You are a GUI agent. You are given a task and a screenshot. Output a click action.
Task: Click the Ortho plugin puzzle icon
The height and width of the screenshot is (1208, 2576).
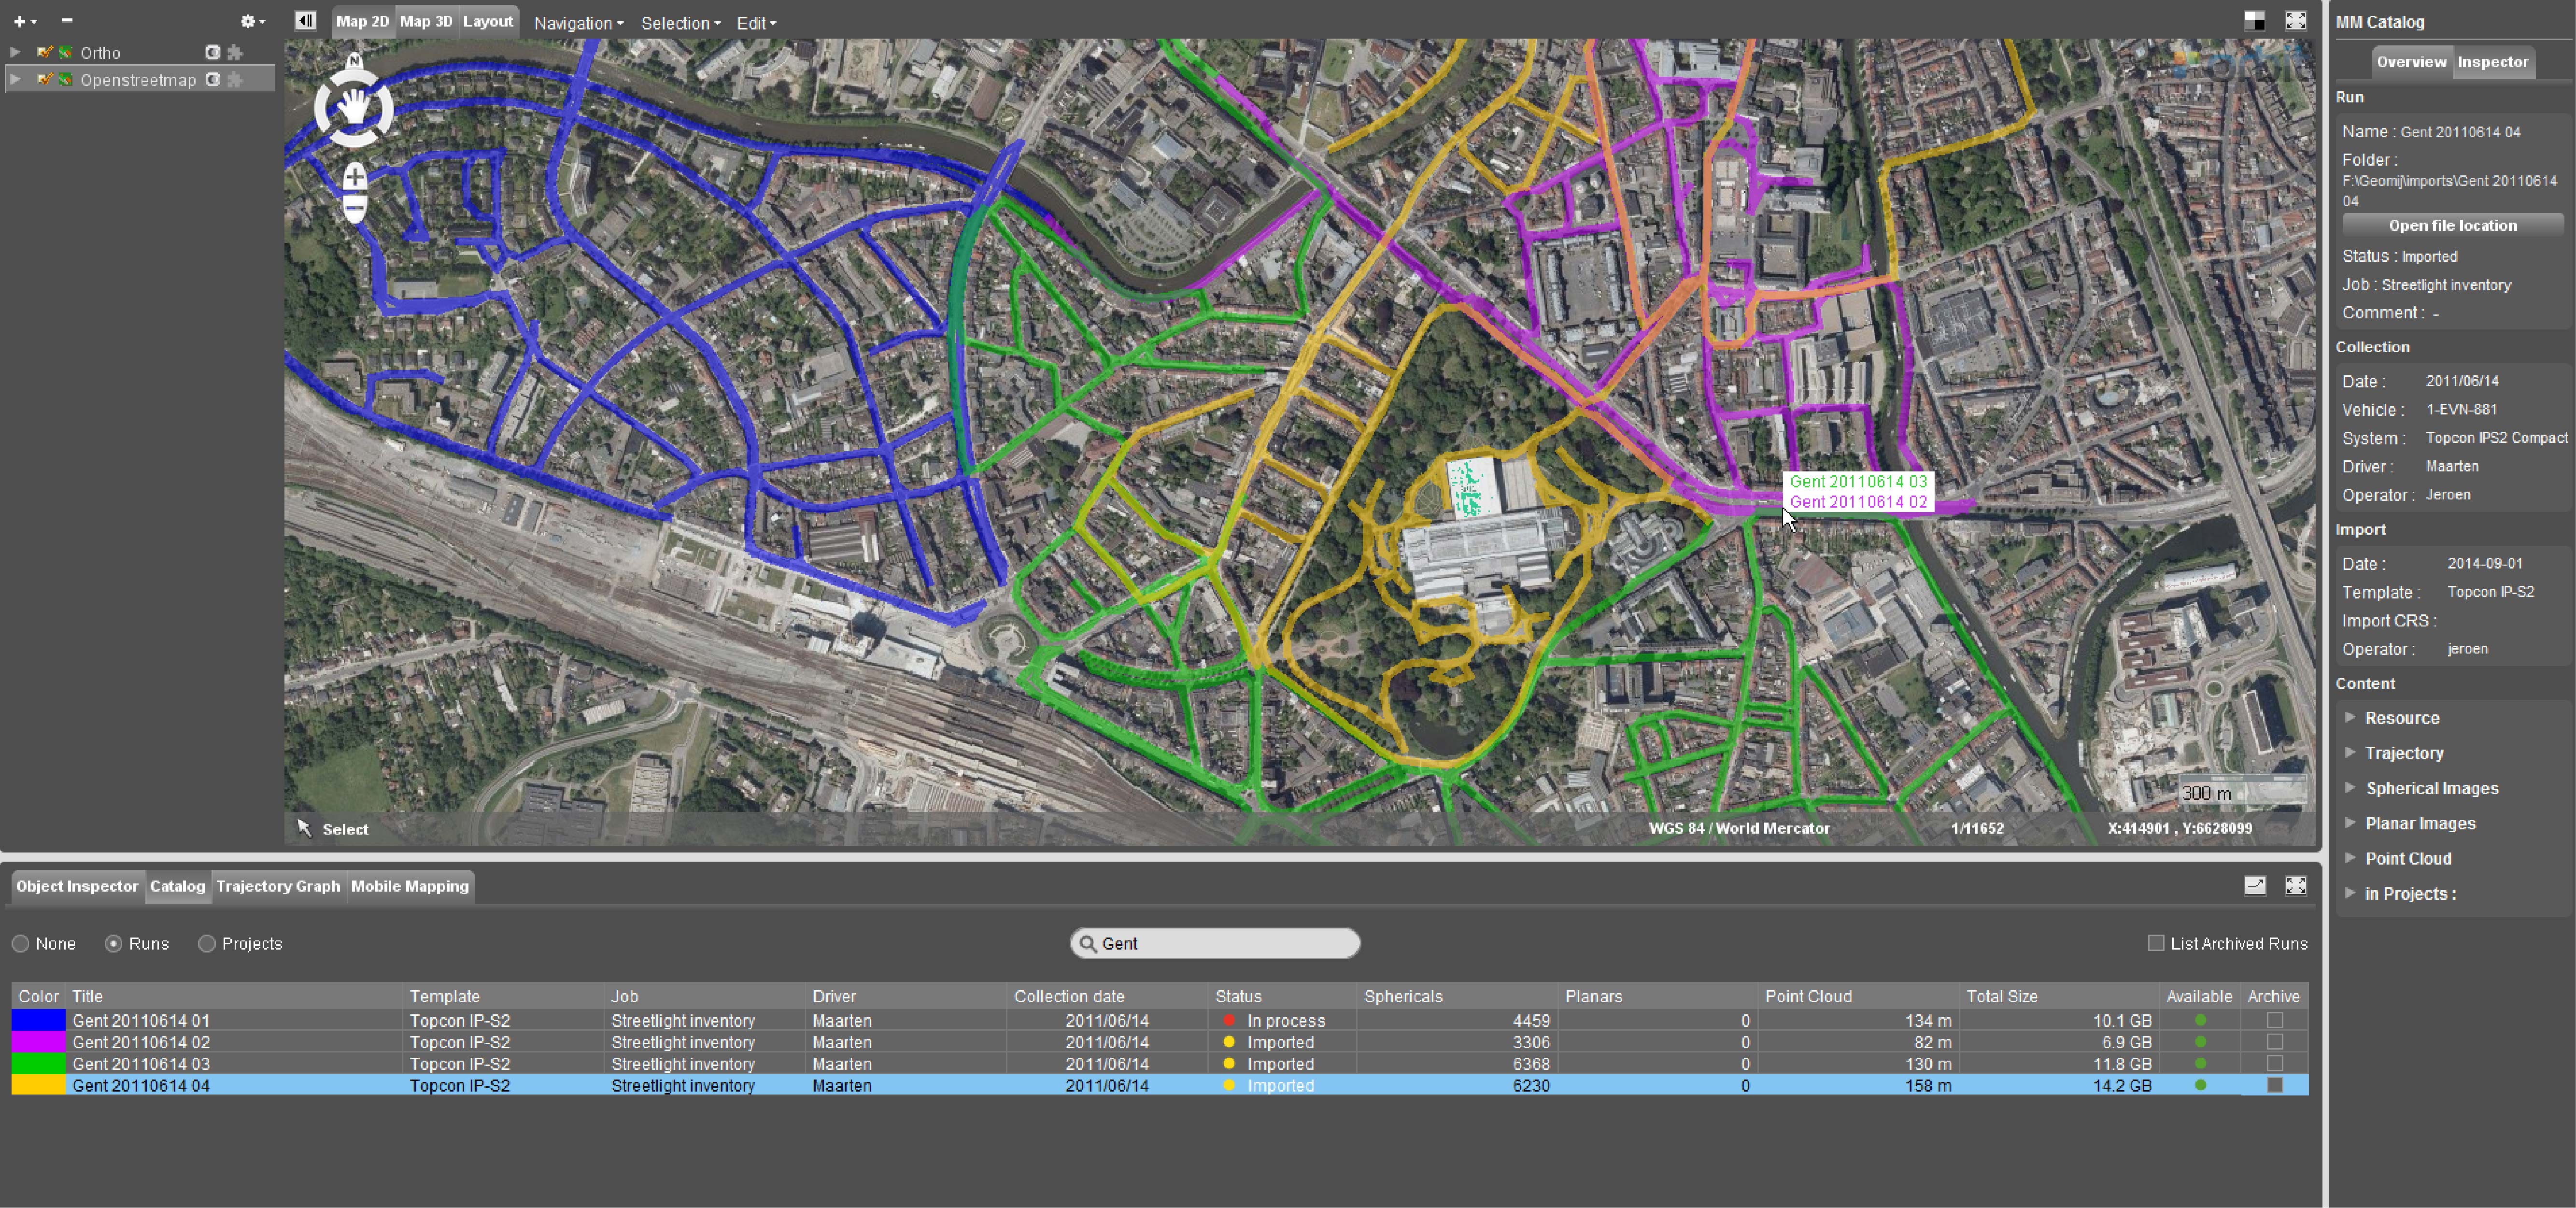[x=235, y=52]
